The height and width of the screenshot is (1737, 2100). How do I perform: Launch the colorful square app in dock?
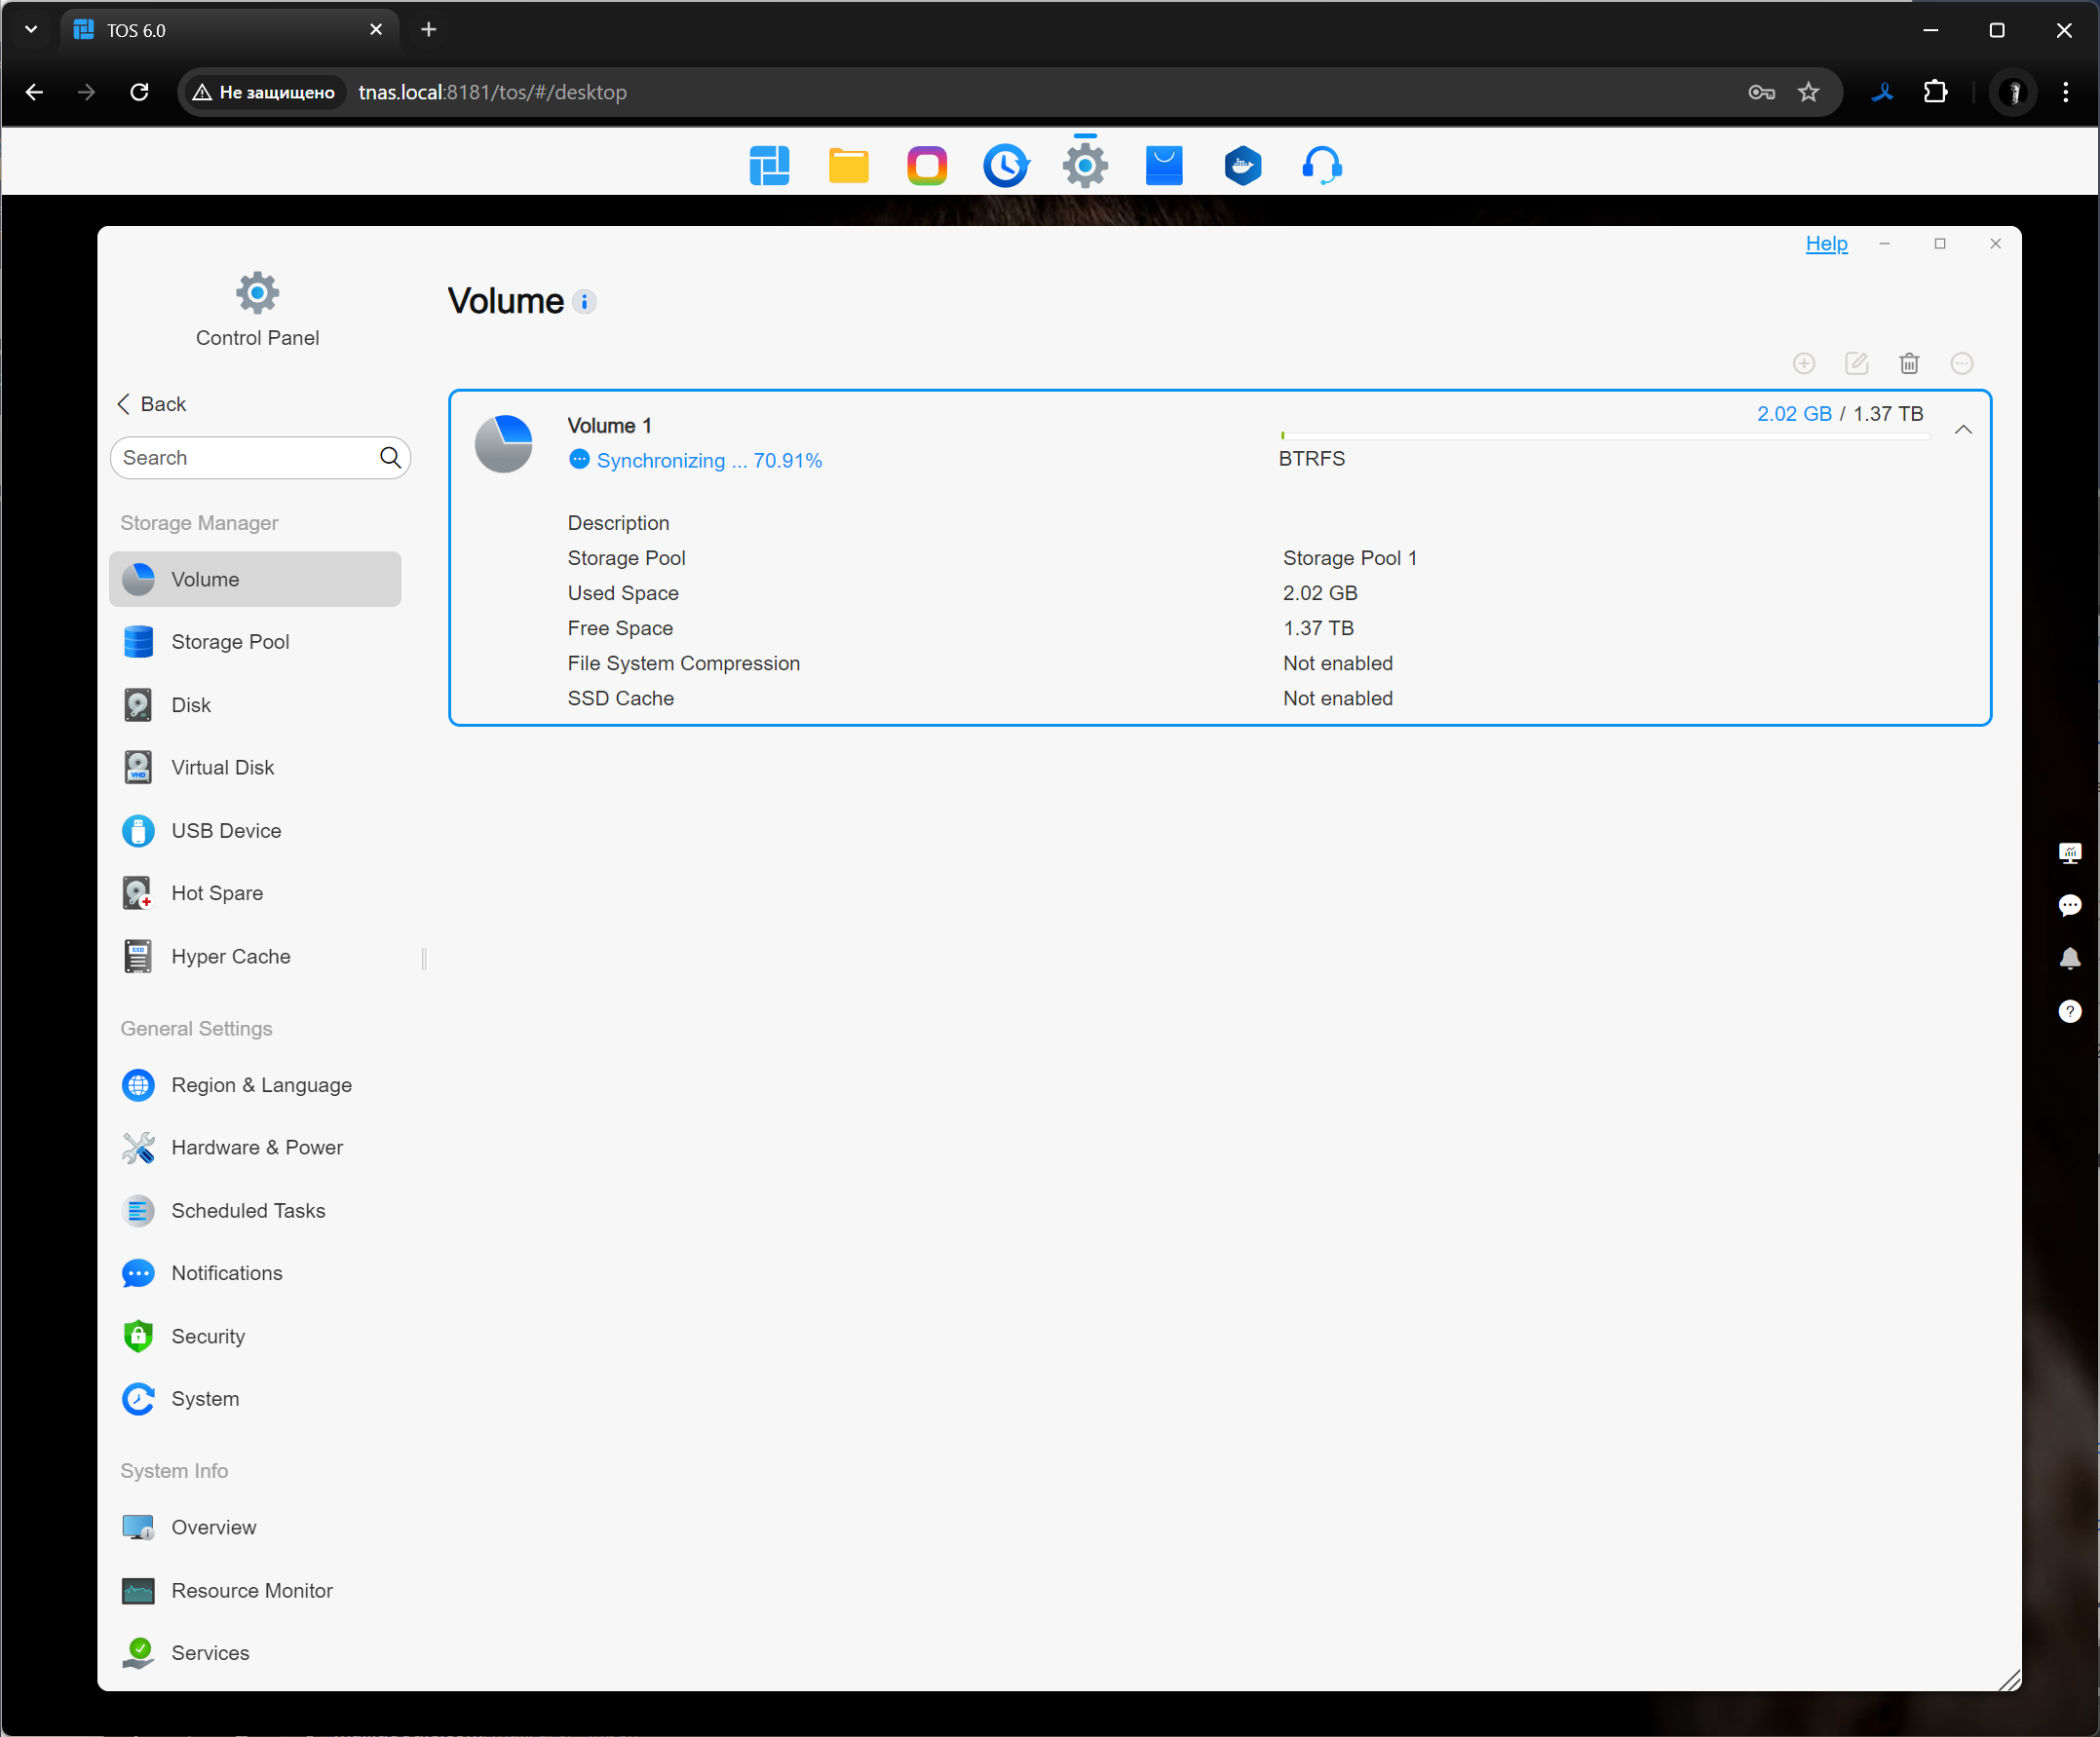(x=927, y=166)
